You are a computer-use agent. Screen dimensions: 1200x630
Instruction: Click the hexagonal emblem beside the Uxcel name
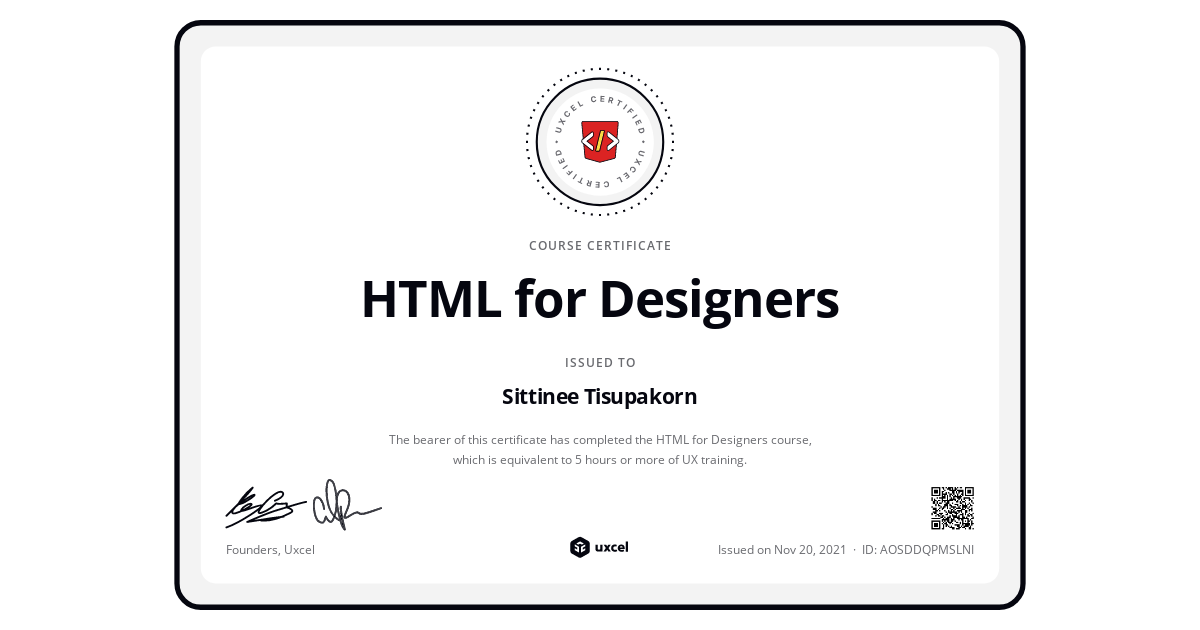point(581,547)
